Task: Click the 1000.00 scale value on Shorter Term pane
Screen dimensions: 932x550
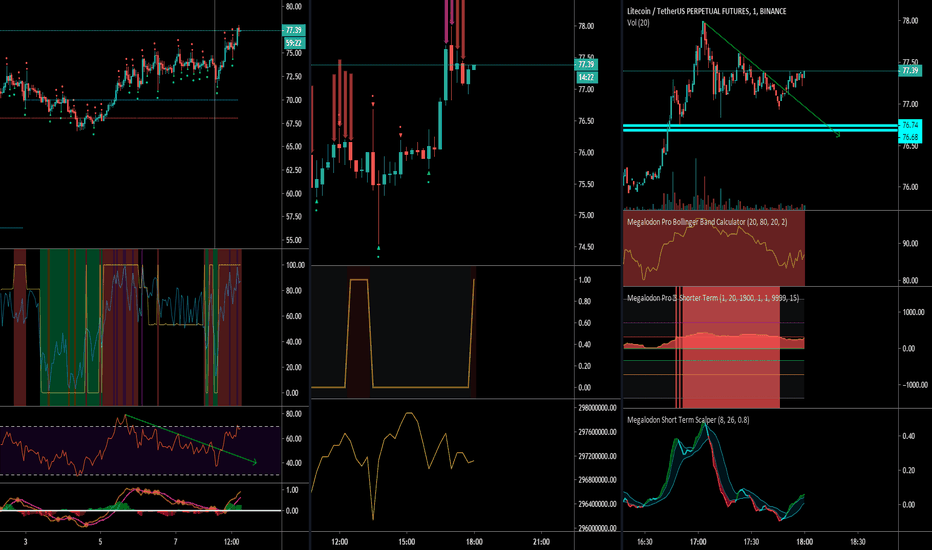Action: point(913,312)
